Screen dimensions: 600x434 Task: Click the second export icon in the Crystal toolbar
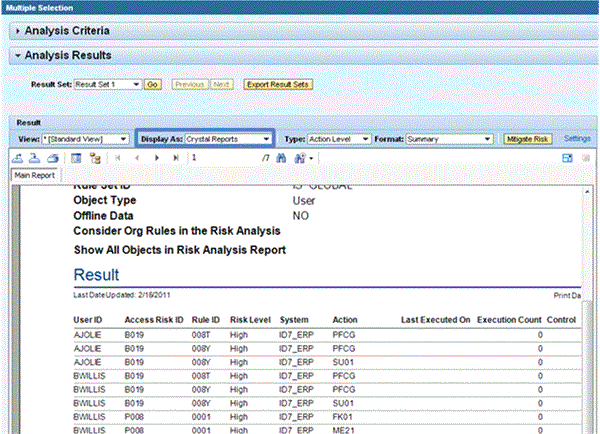(35, 158)
